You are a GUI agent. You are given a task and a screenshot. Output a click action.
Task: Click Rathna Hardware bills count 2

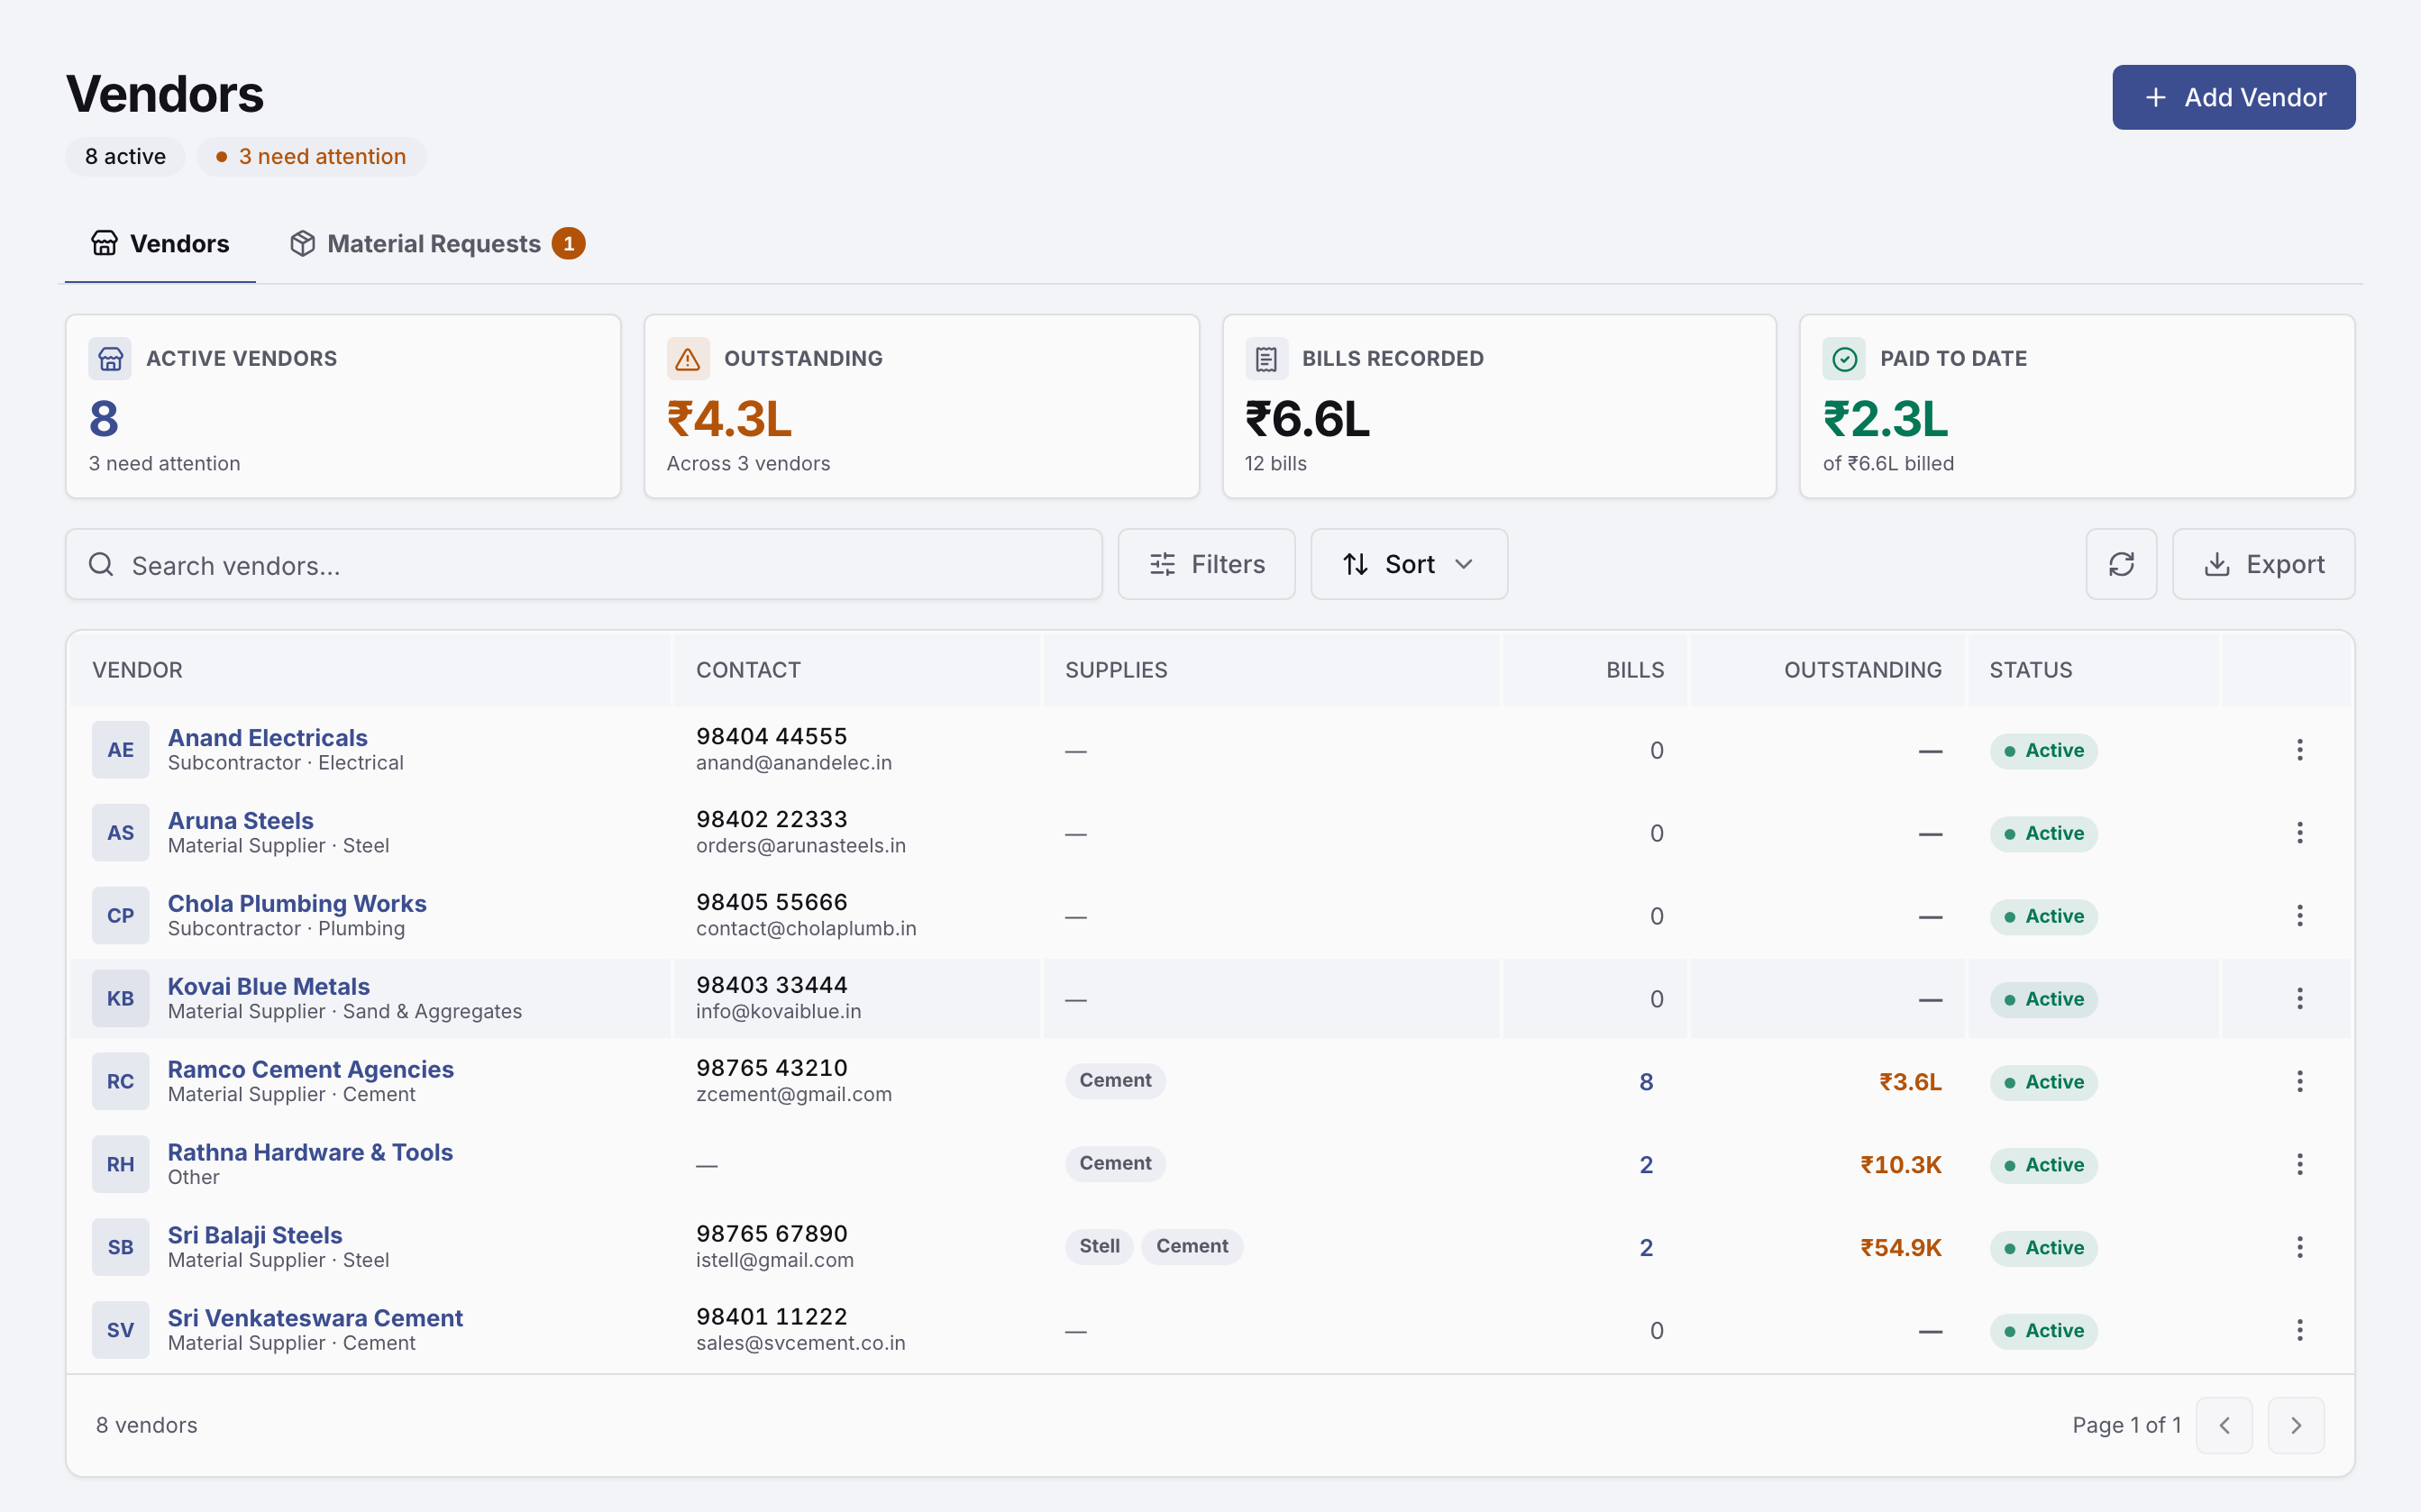click(x=1646, y=1165)
